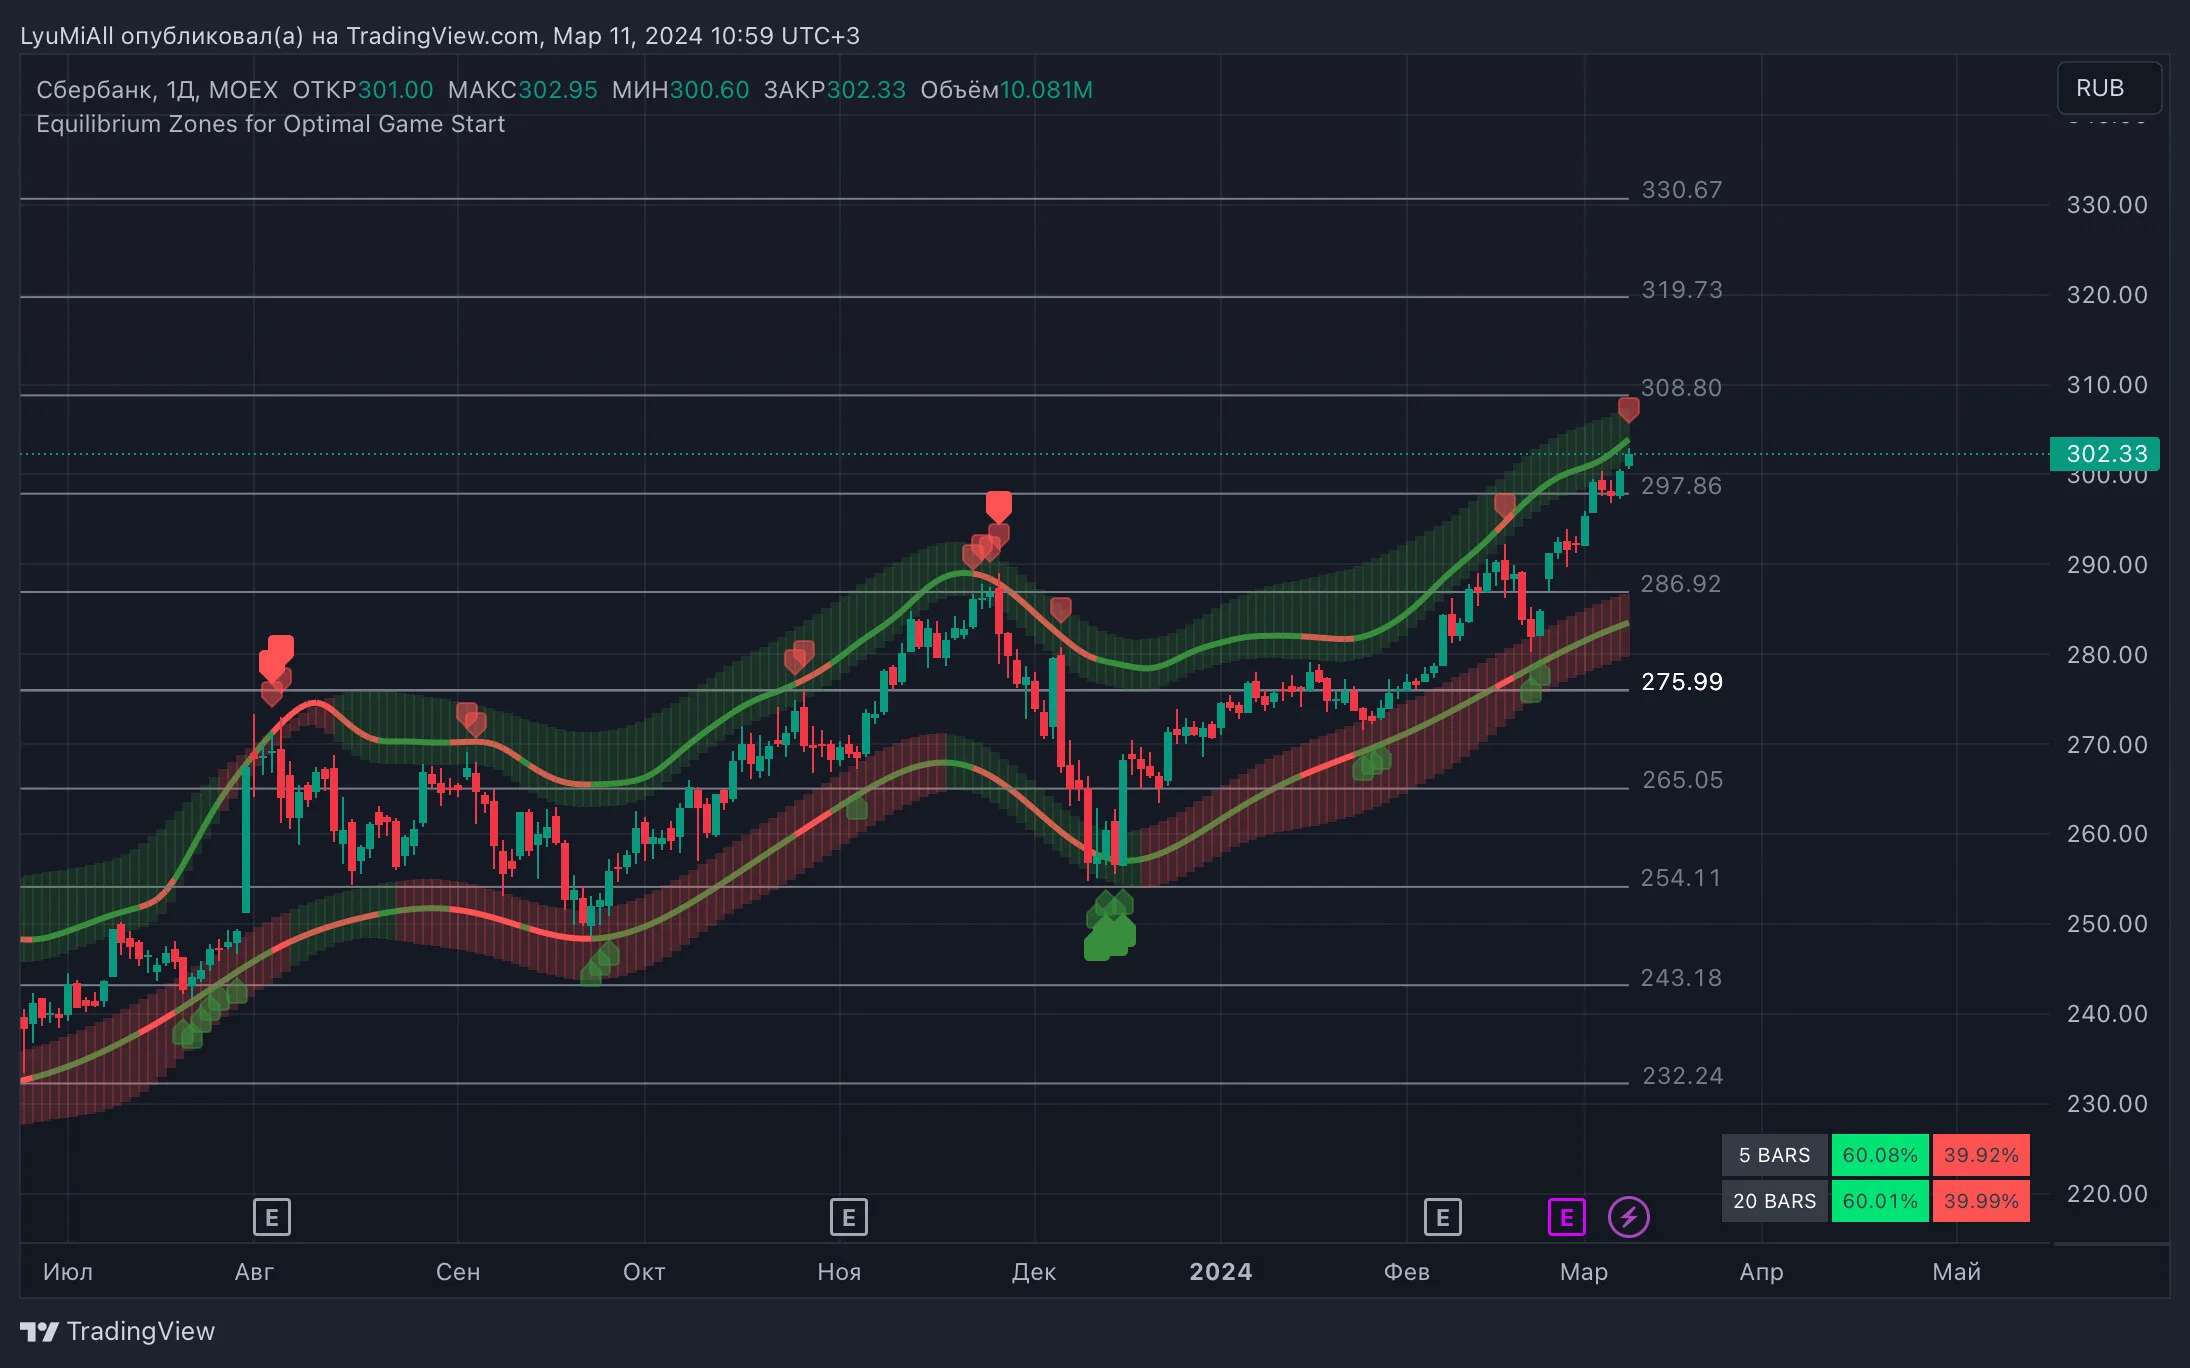The width and height of the screenshot is (2190, 1368).
Task: Open the RUB currency selector
Action: [x=2109, y=88]
